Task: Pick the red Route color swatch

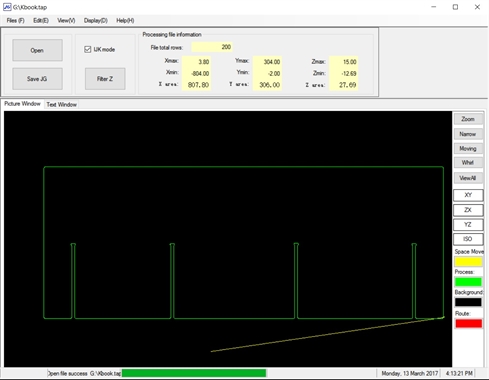Action: [468, 323]
